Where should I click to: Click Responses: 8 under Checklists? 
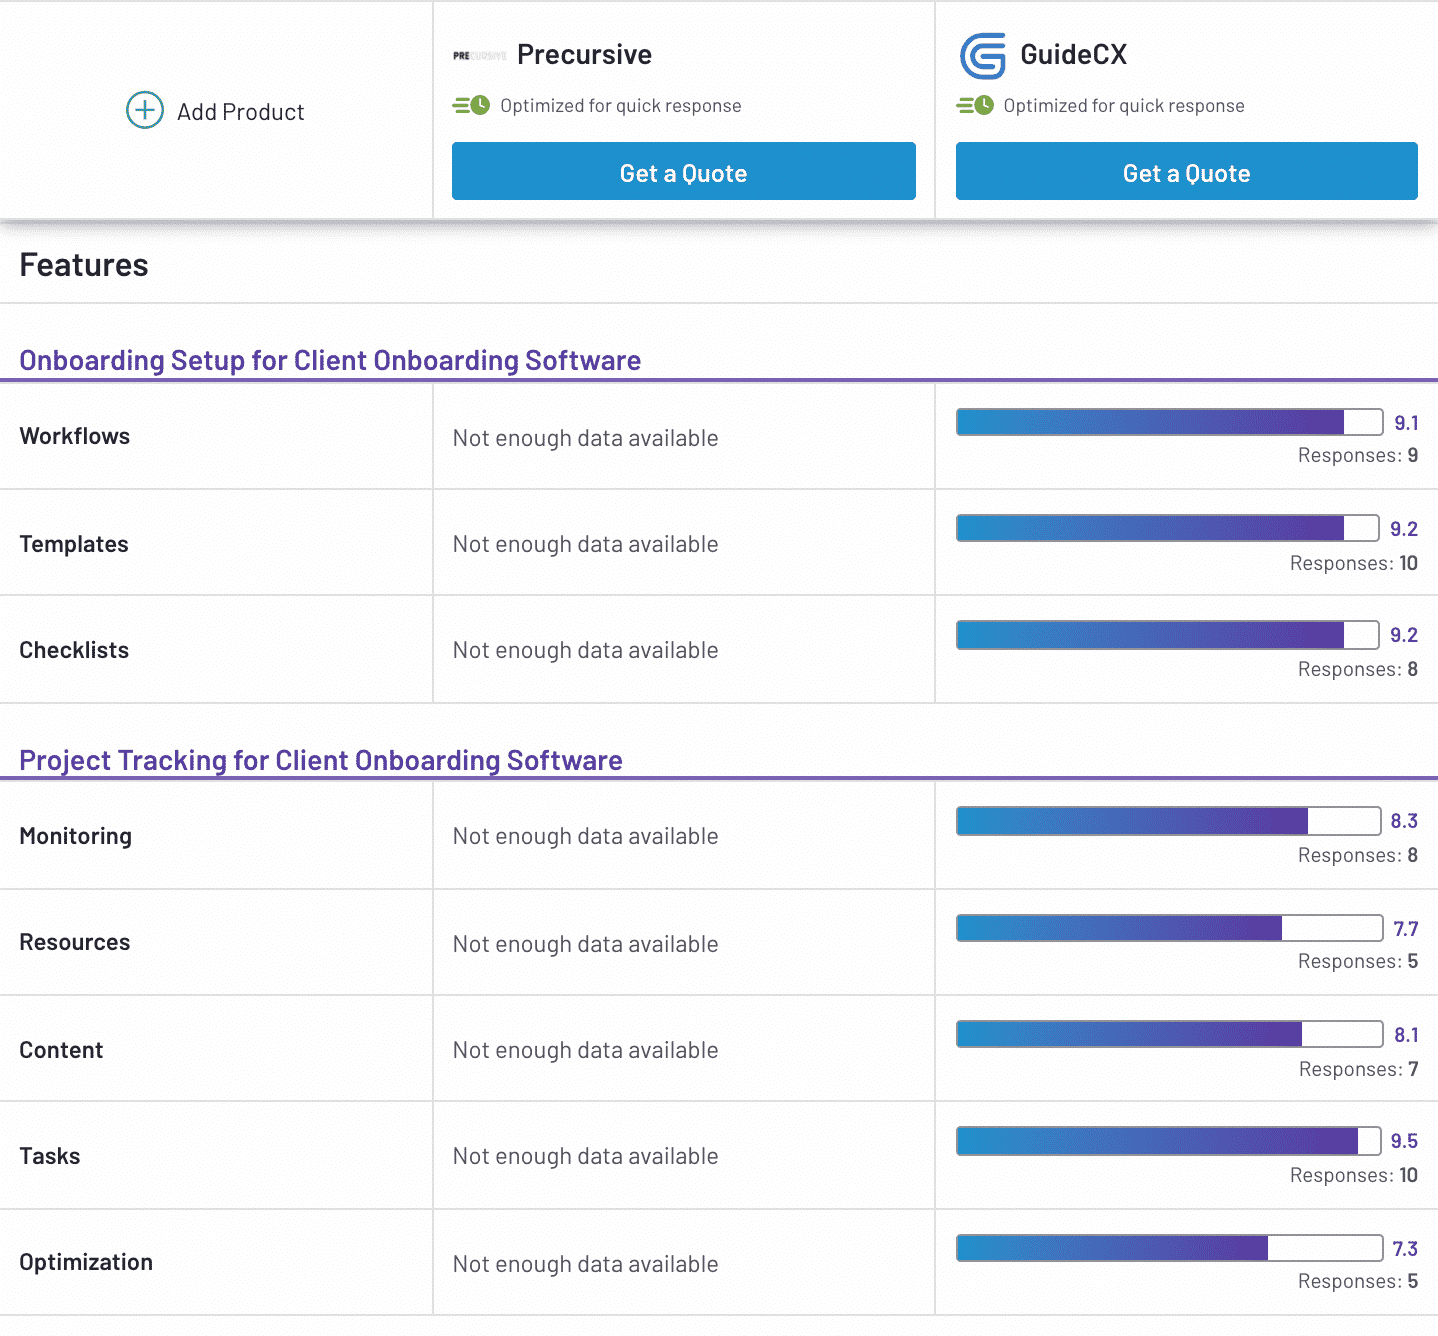[1358, 669]
